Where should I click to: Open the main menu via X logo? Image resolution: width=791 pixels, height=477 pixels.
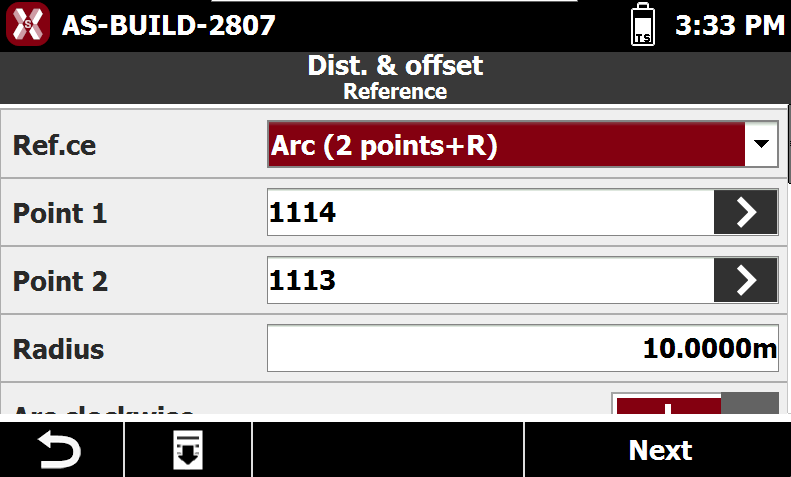coord(28,24)
